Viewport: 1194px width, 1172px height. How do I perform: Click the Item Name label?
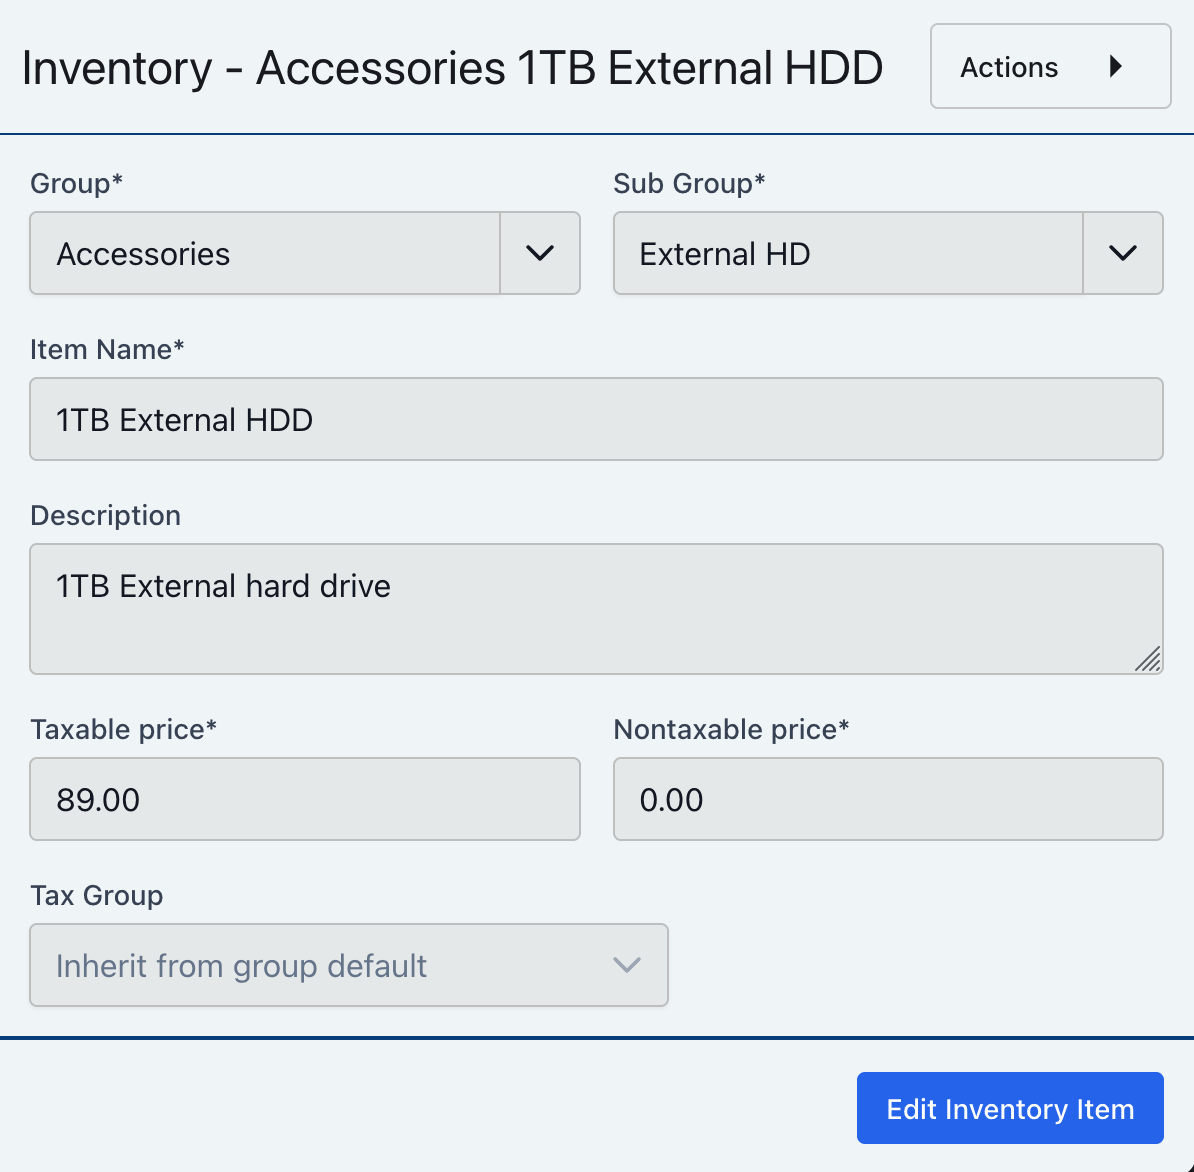[x=107, y=350]
